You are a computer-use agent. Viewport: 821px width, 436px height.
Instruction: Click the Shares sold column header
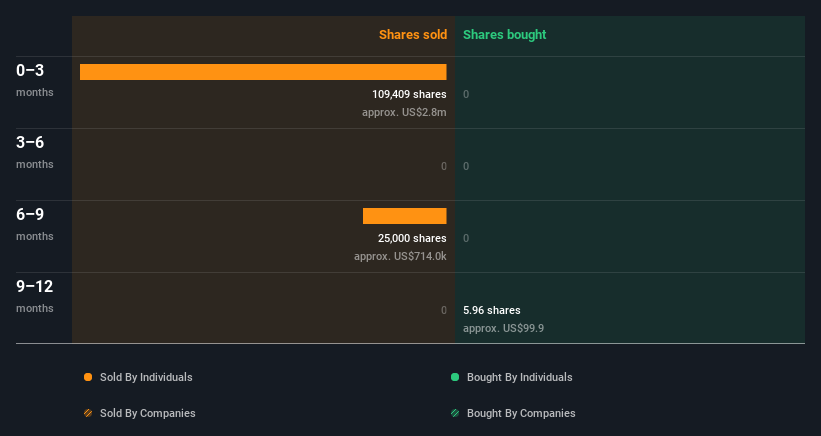coord(413,35)
